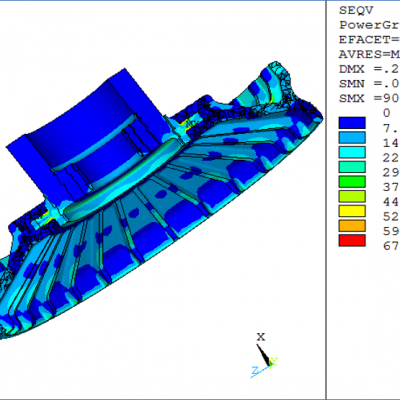Click the legend value starting with 67
Viewport: 400px width, 400px height.
click(391, 246)
